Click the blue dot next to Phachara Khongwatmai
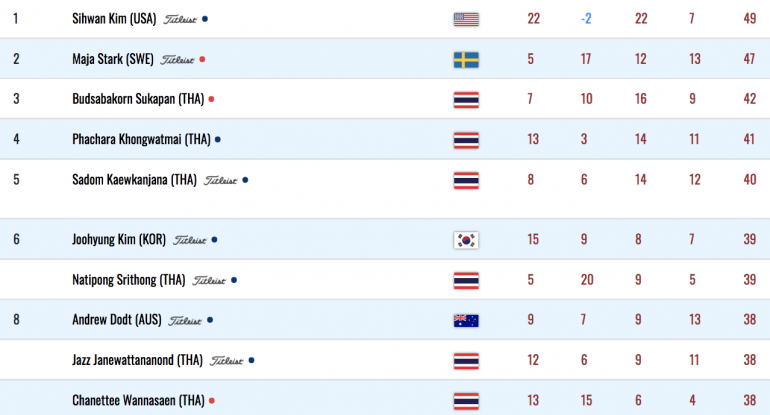Viewport: 770px width, 415px height. [x=218, y=139]
